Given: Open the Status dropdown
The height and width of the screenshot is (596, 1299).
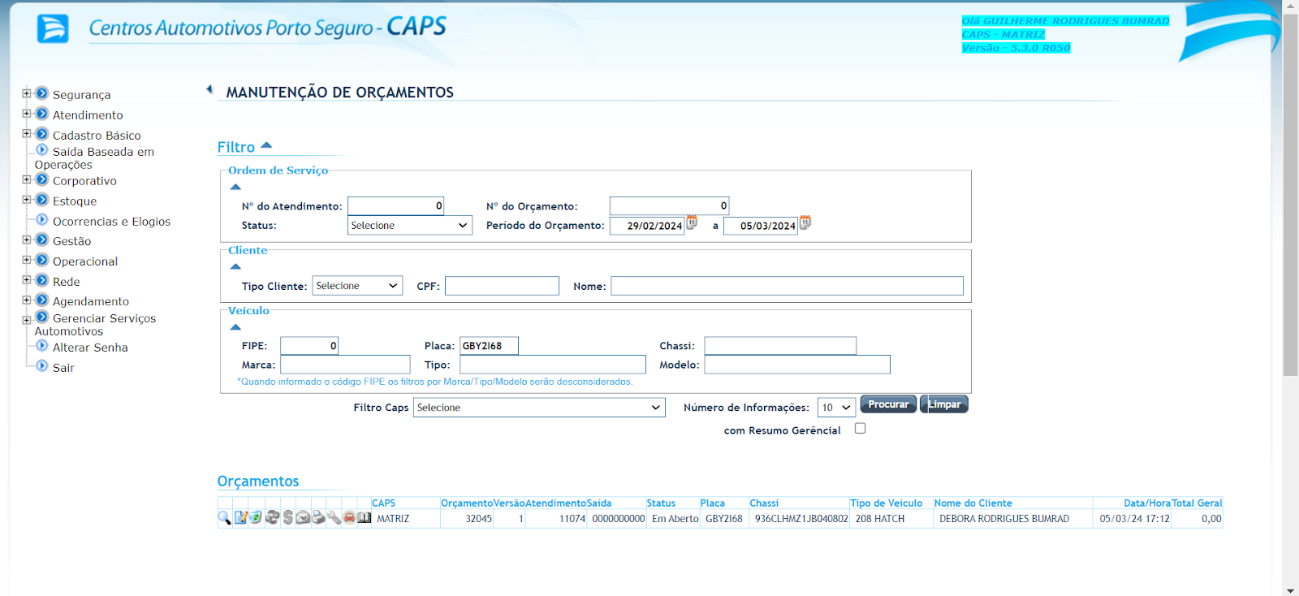Looking at the screenshot, I should click(410, 226).
